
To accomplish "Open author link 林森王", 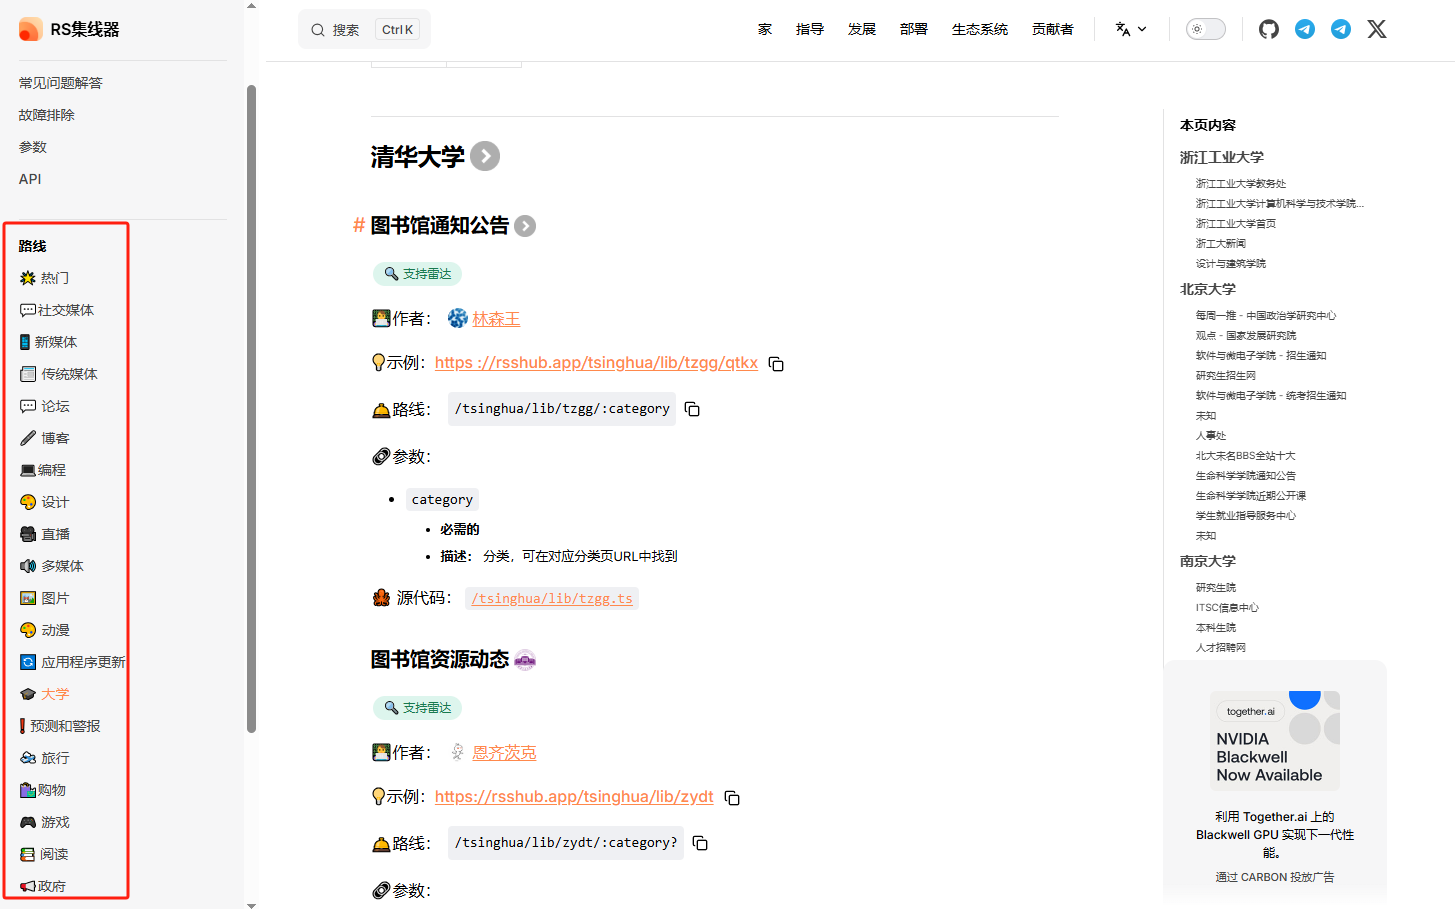I will click(496, 319).
